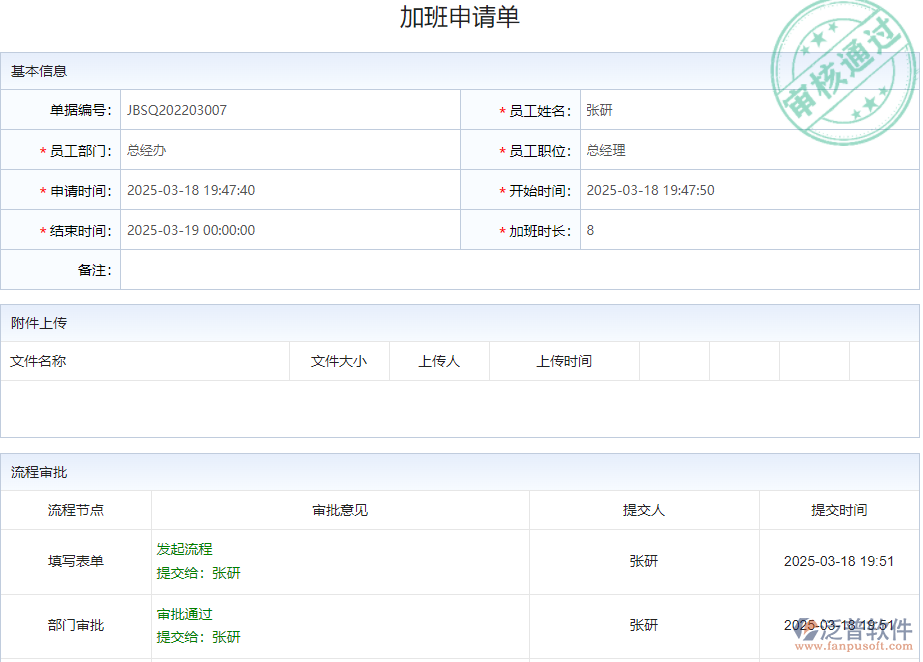Viewport: 923px width, 662px height.
Task: Click into the empty 备注 field
Action: coord(518,270)
